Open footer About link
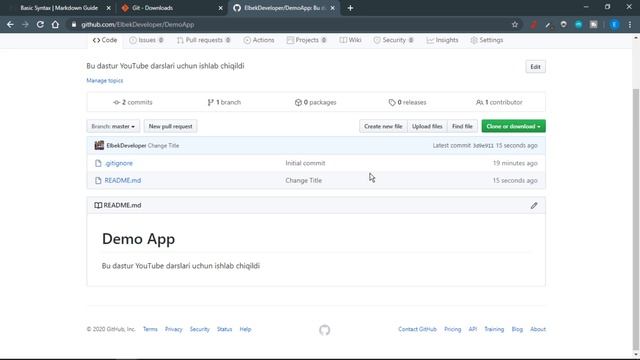 [538, 329]
